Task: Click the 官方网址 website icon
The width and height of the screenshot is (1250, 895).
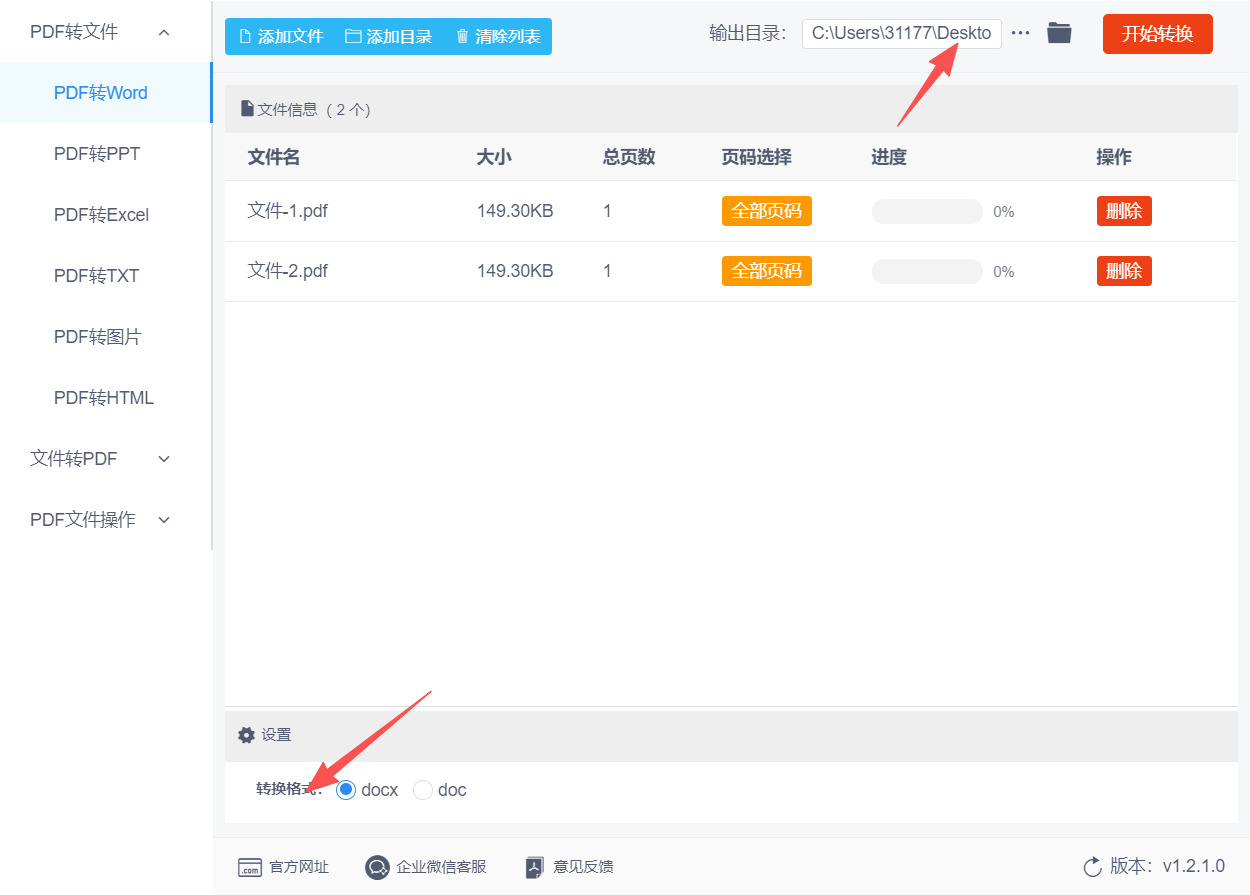Action: [249, 867]
